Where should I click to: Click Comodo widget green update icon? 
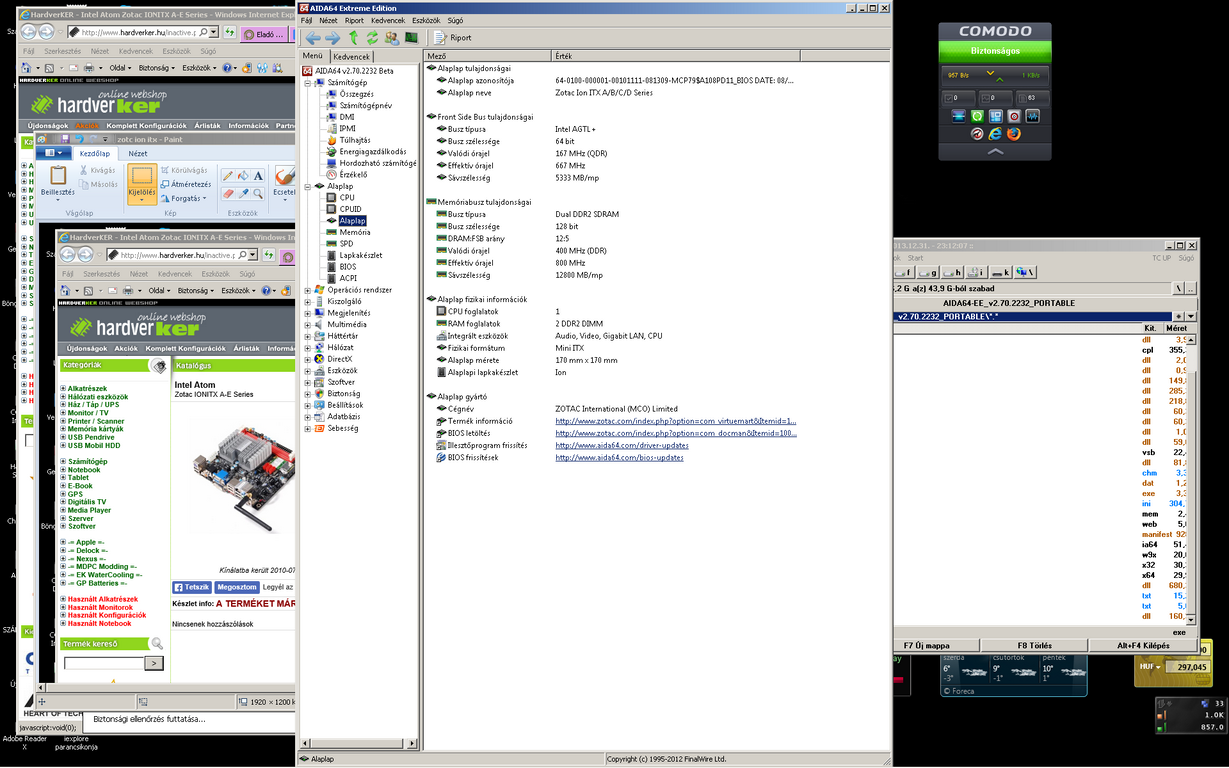(x=977, y=117)
